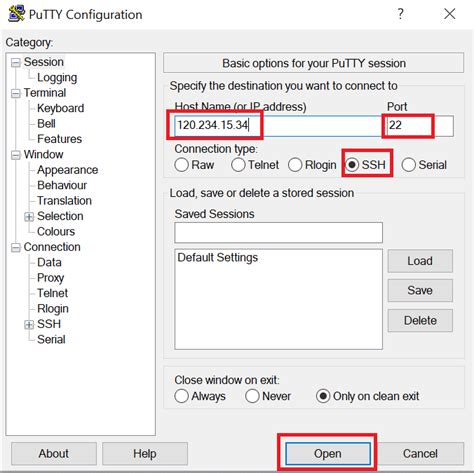Click the question mark help icon
Viewport: 474px width, 473px height.
point(400,14)
